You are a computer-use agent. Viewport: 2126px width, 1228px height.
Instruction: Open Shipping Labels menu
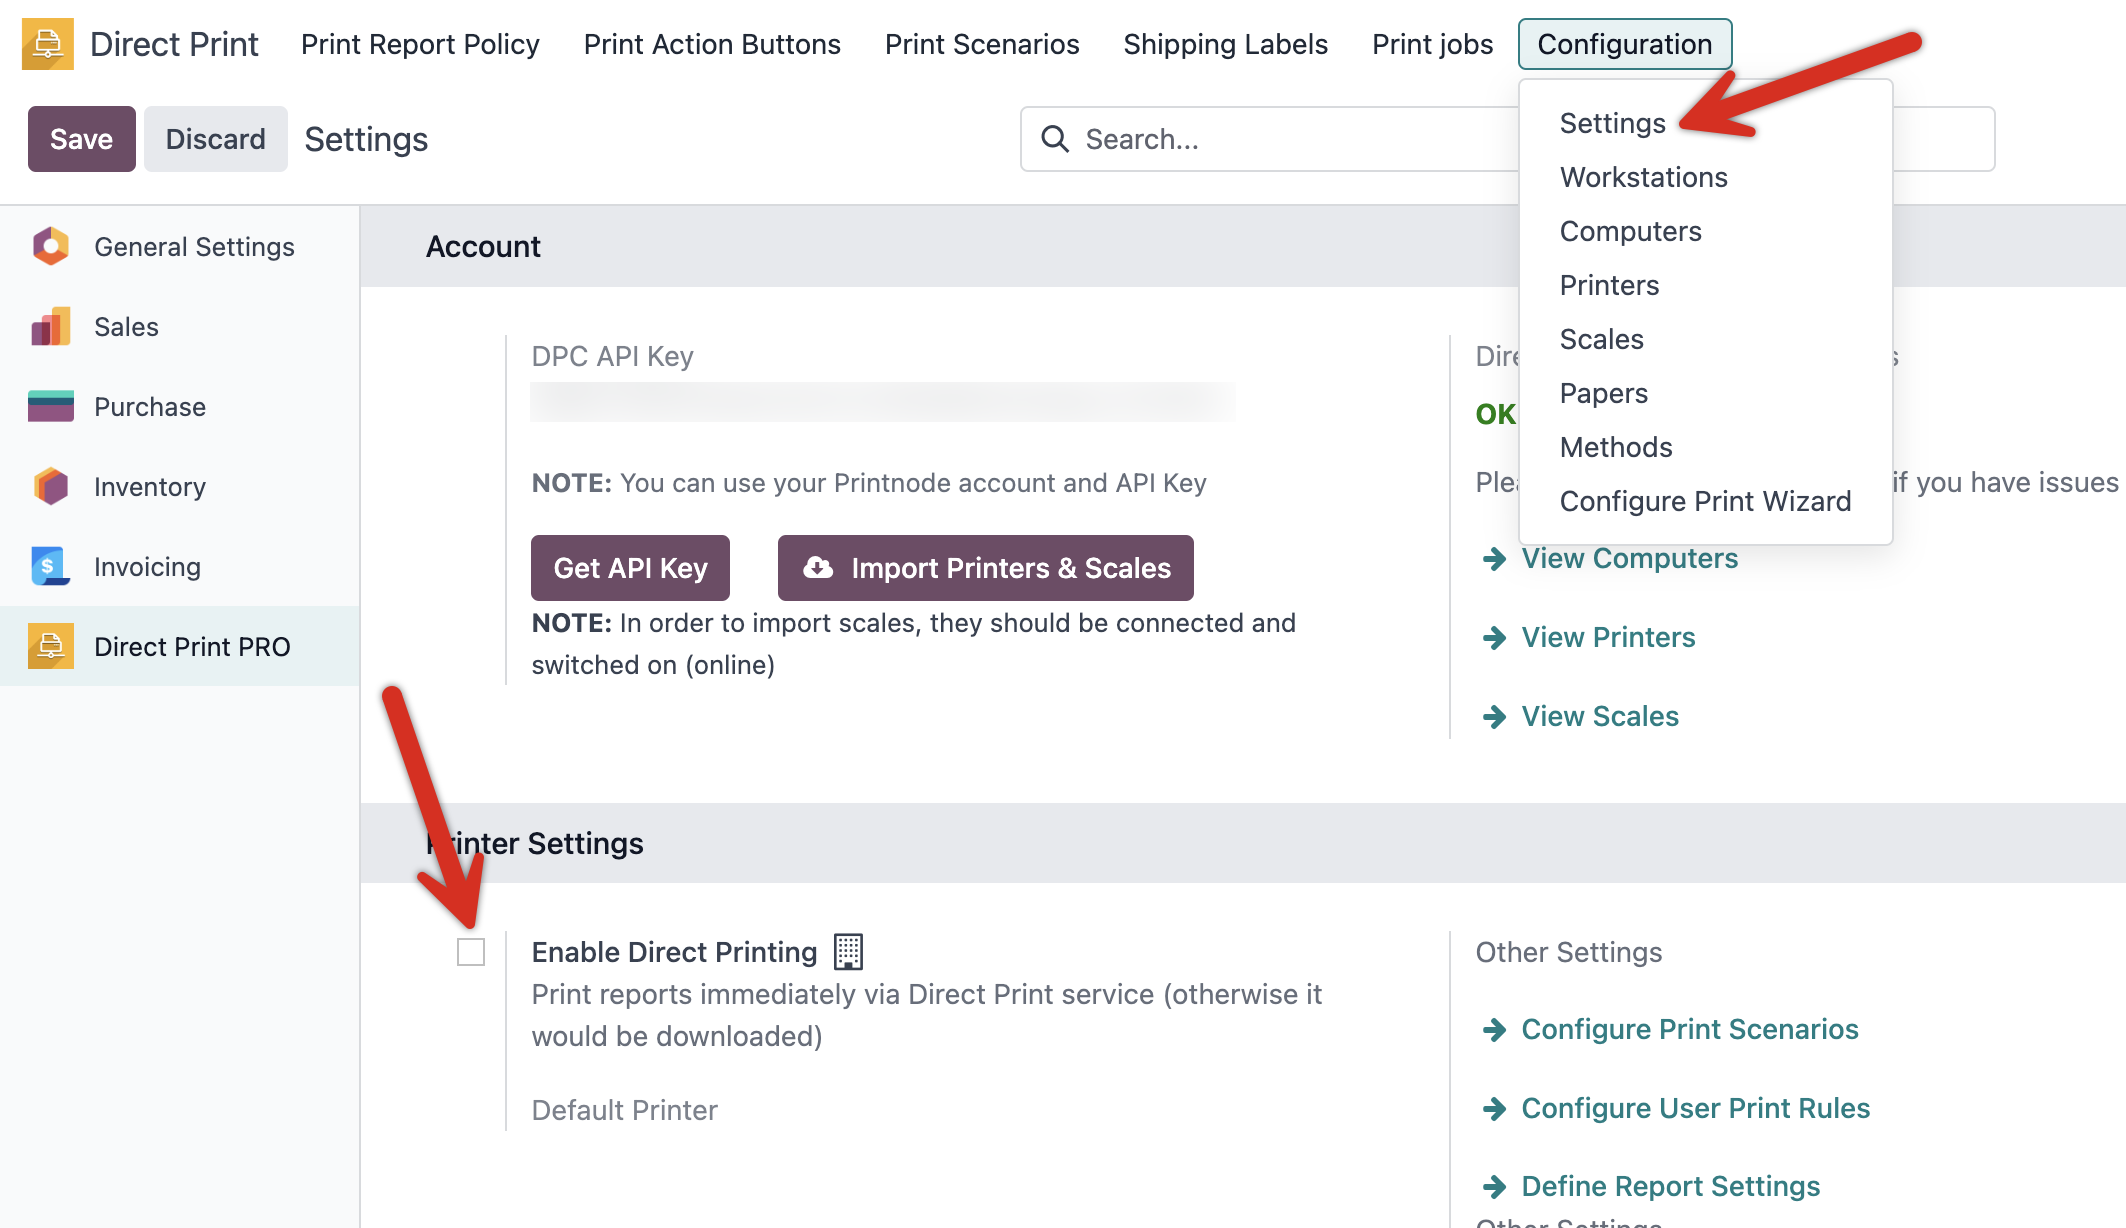point(1226,44)
